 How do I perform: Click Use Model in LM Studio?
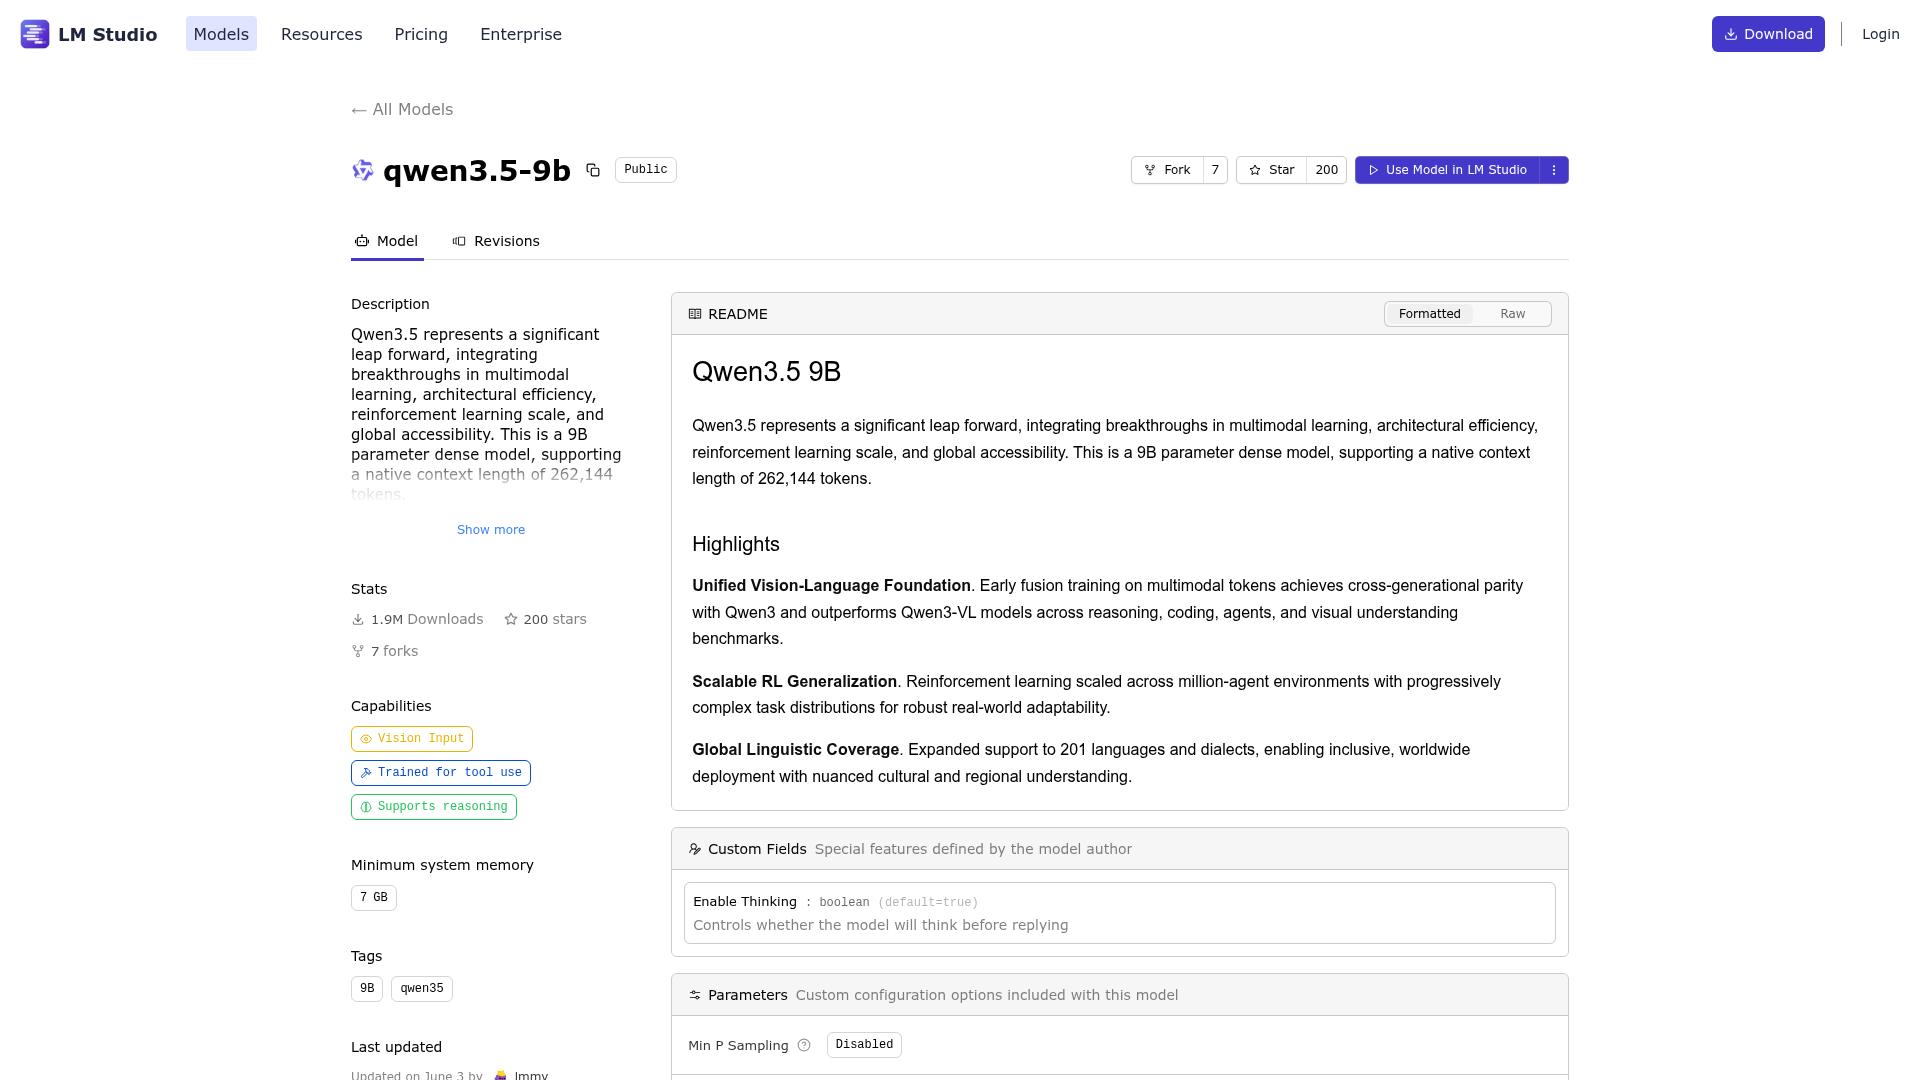coord(1447,170)
